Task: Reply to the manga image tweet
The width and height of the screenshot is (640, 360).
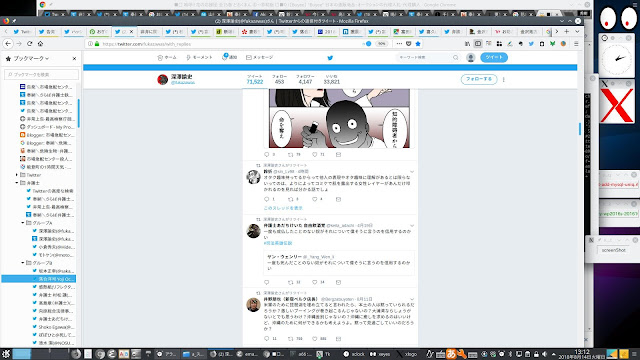Action: tap(267, 155)
